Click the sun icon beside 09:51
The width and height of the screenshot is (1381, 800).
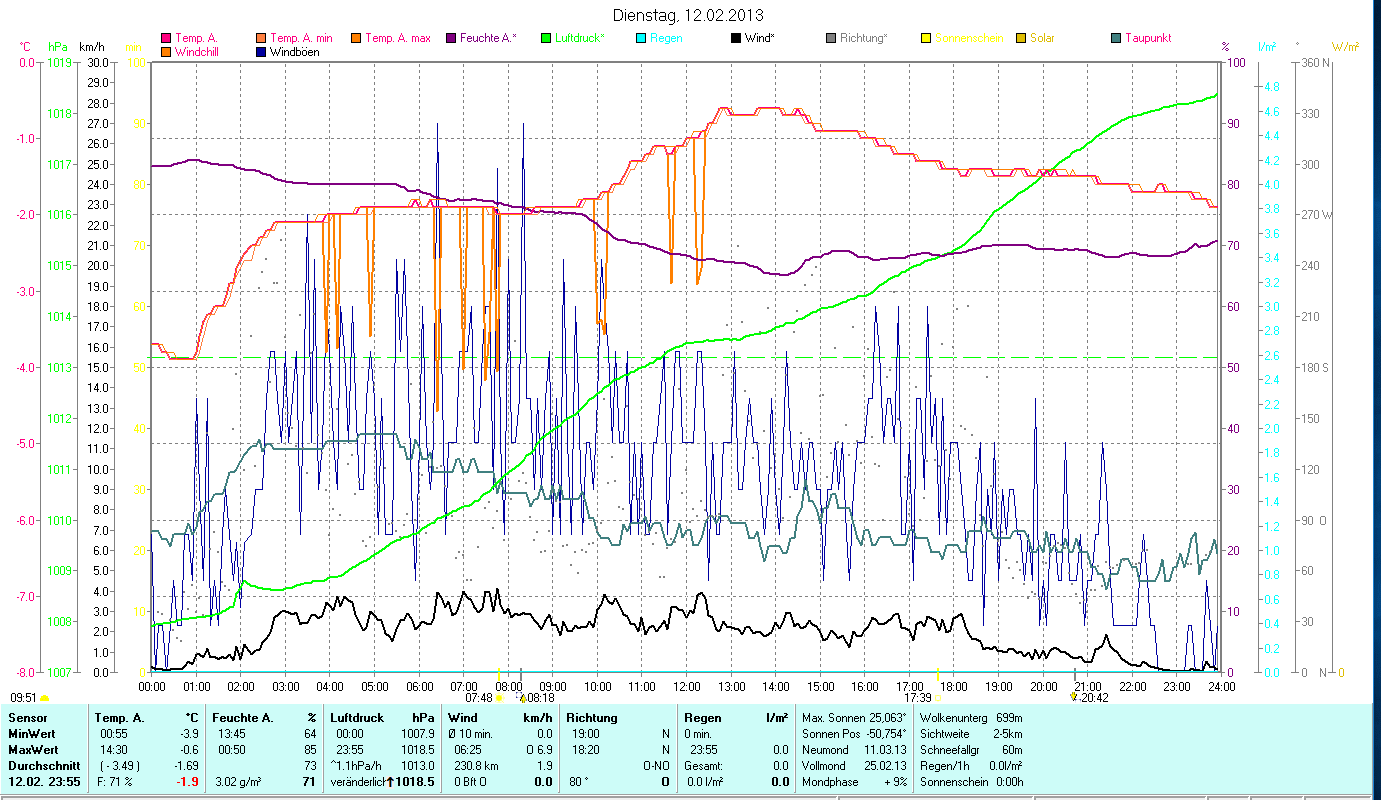[44, 698]
